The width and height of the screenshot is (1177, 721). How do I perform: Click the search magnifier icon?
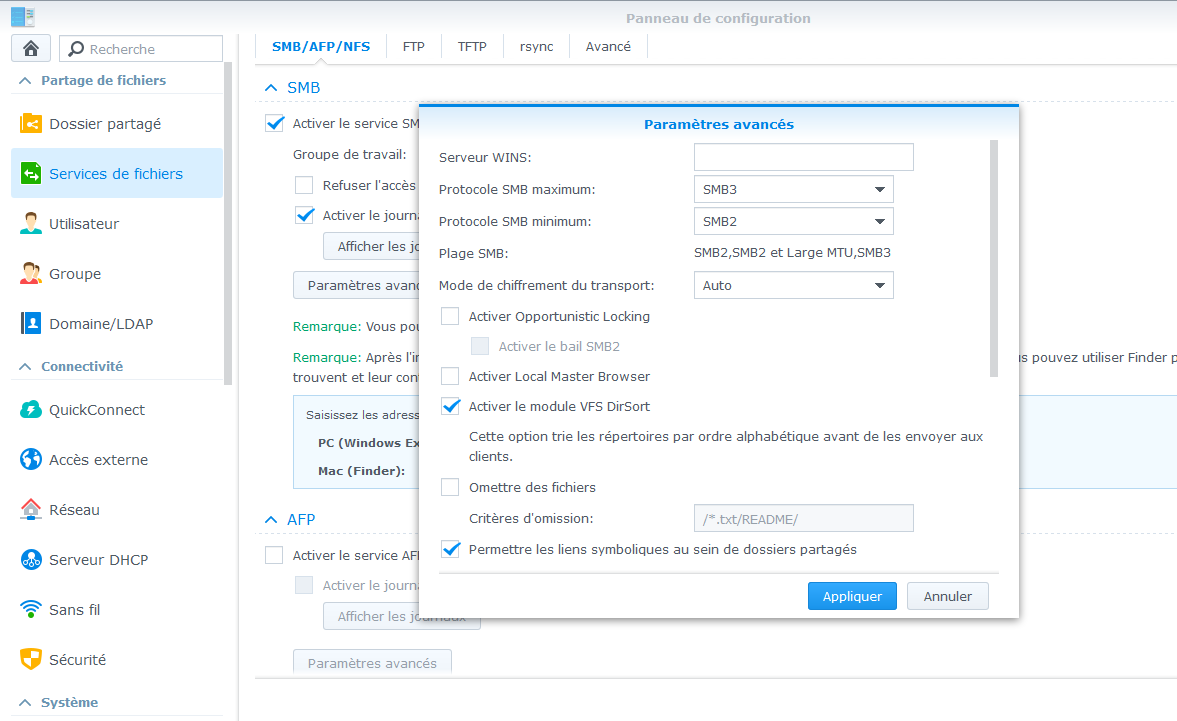point(76,49)
